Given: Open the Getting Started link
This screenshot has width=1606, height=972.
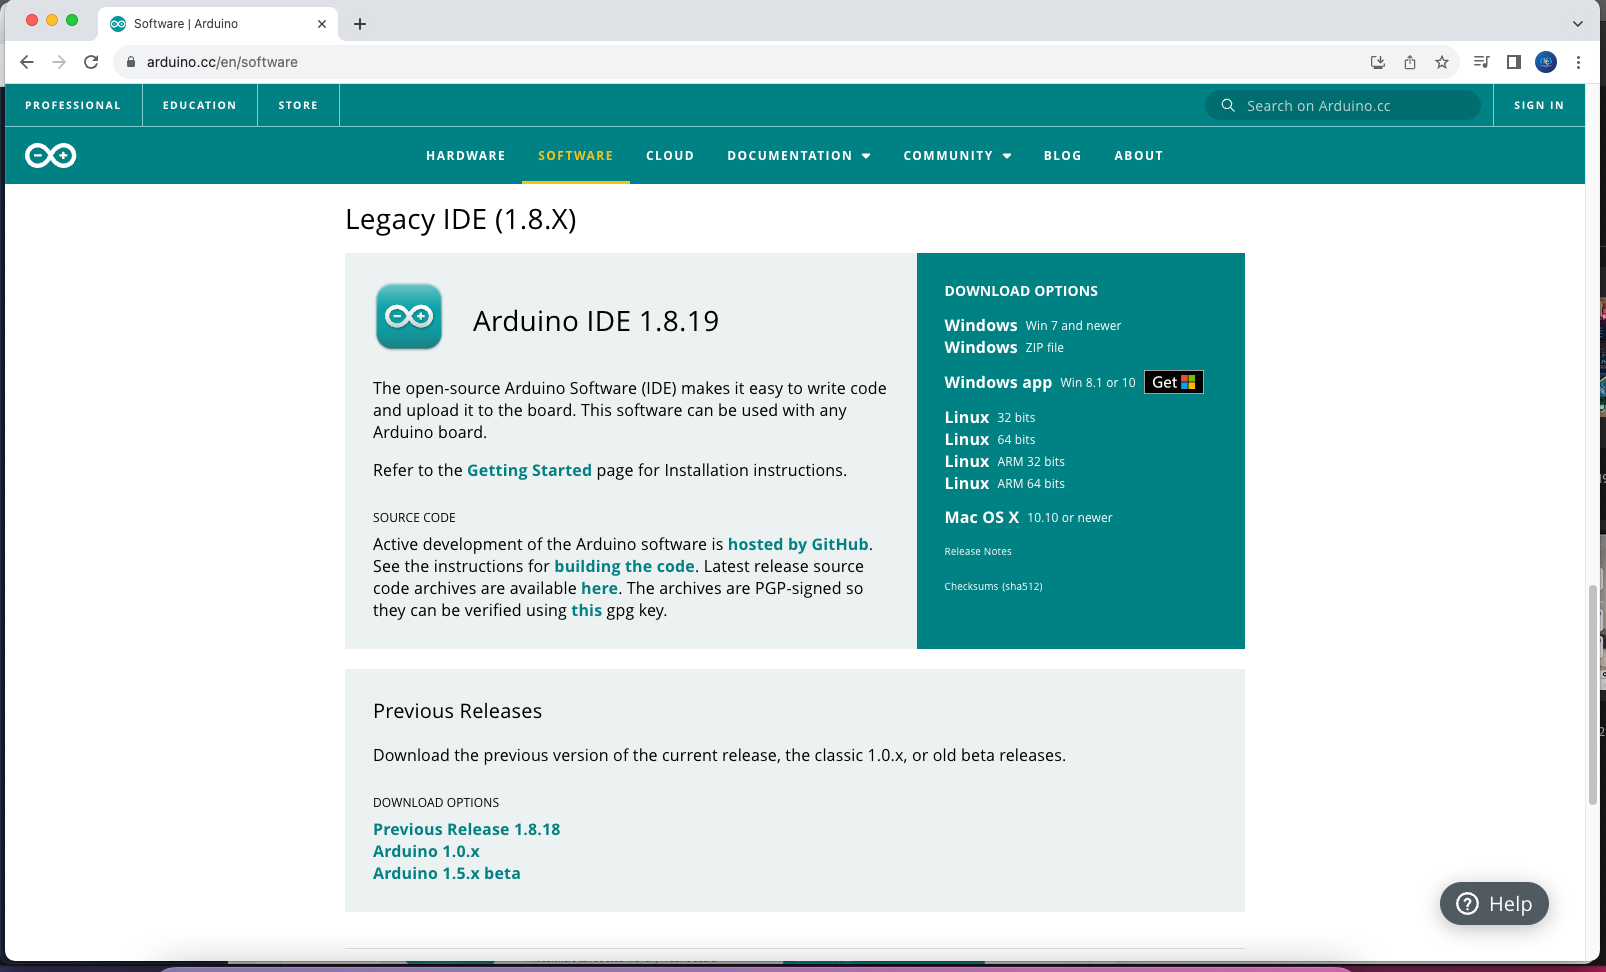Looking at the screenshot, I should point(529,470).
